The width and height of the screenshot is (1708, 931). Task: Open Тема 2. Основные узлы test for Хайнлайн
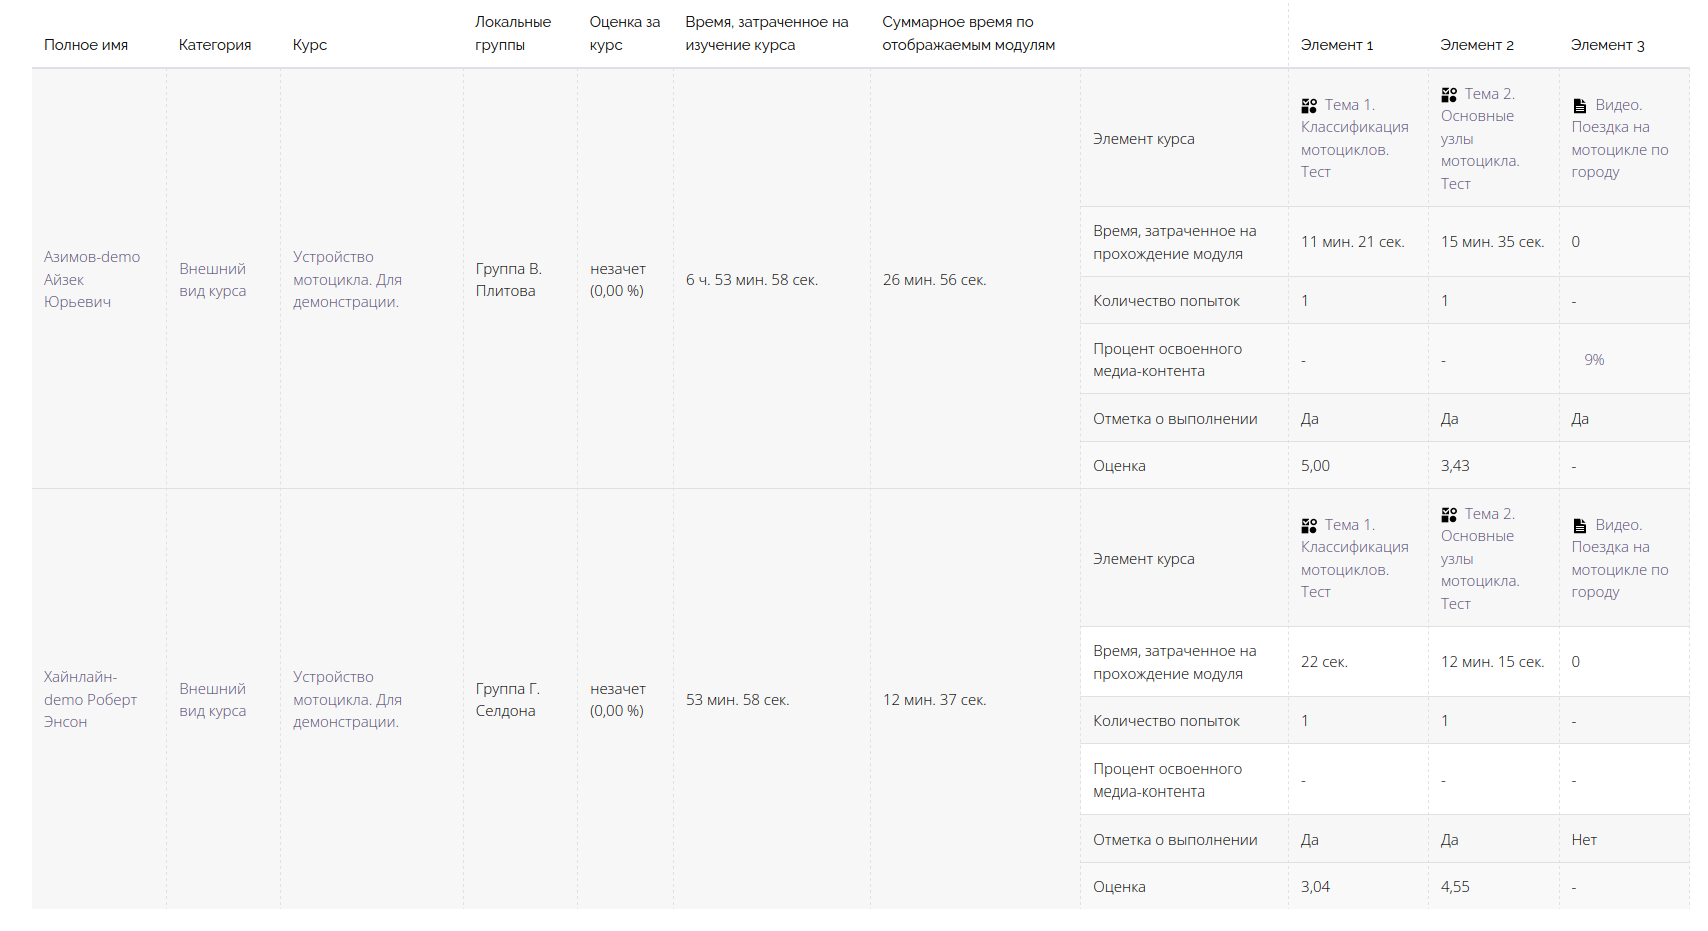click(1479, 558)
